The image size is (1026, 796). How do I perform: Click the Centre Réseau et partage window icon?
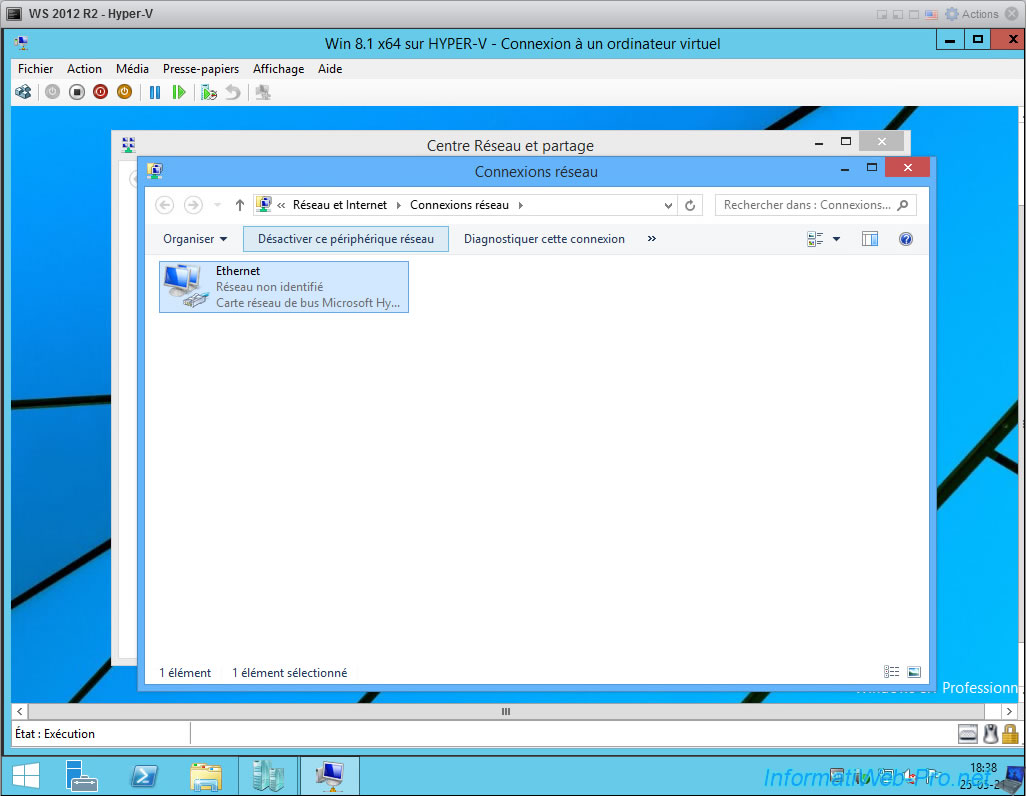coord(128,145)
